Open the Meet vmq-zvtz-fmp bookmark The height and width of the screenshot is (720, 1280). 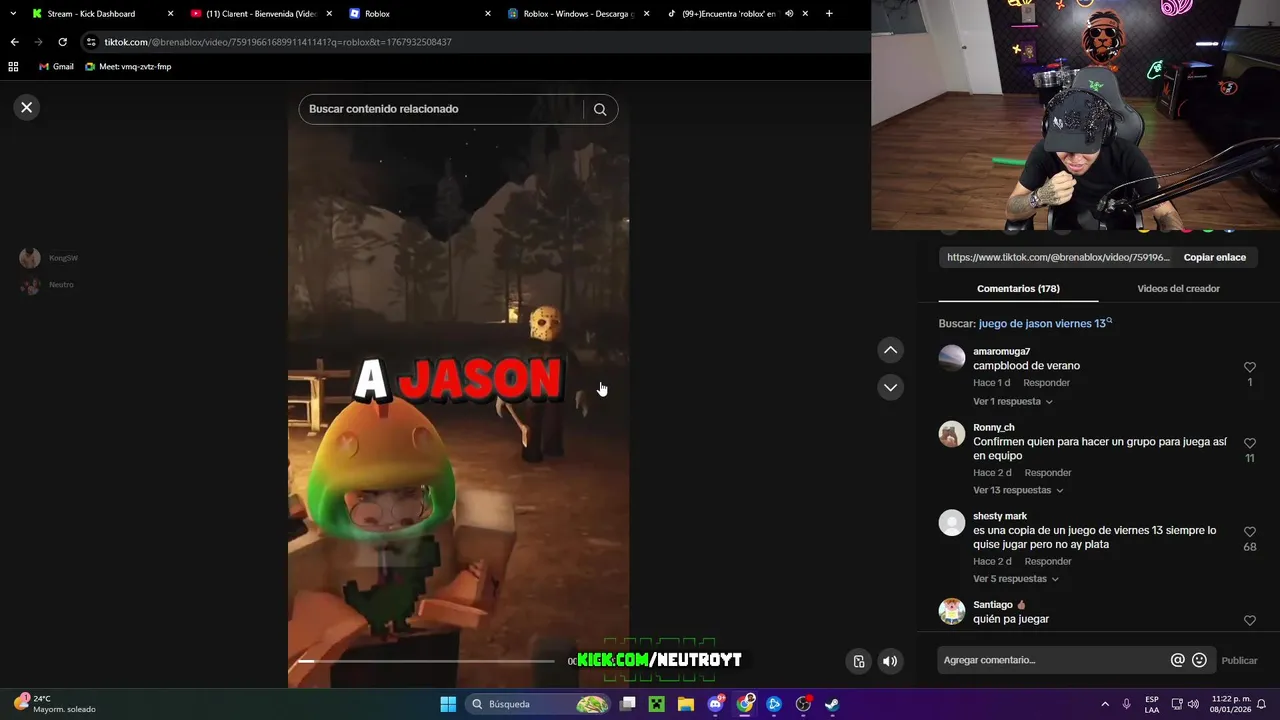click(128, 67)
